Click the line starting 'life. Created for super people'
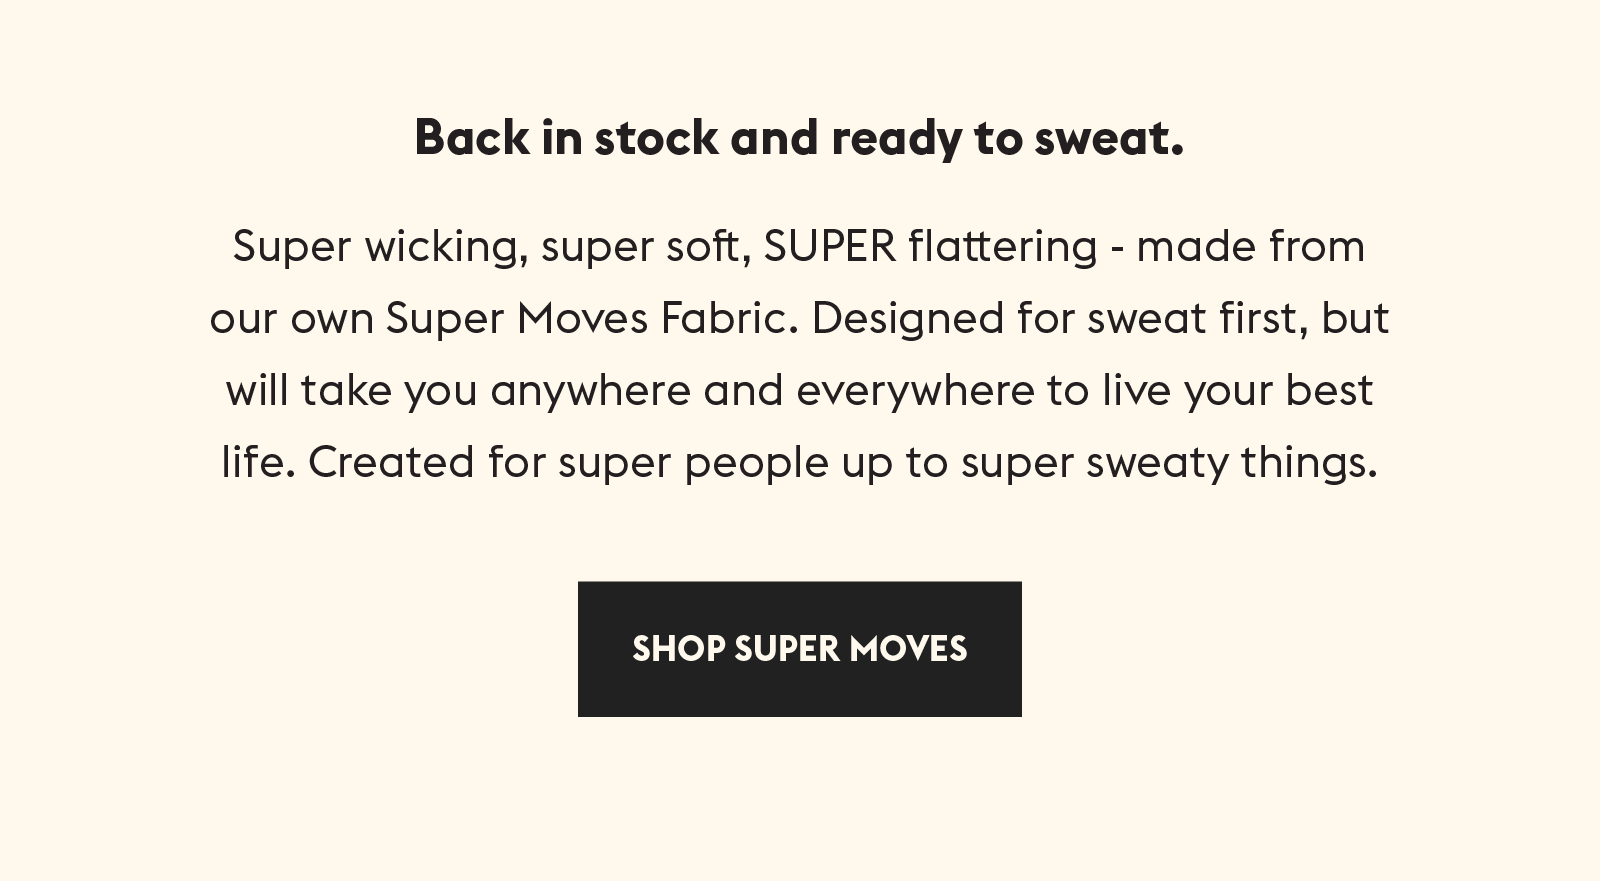 [799, 463]
